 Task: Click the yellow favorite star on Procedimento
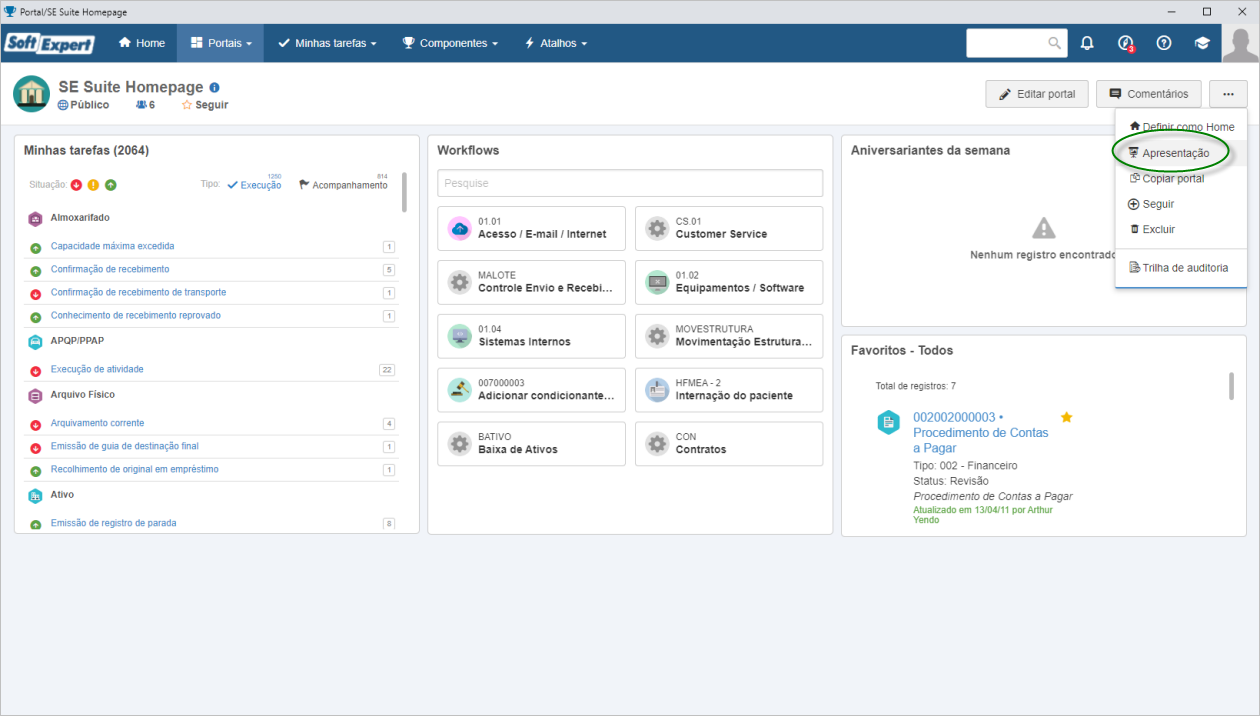(1066, 417)
